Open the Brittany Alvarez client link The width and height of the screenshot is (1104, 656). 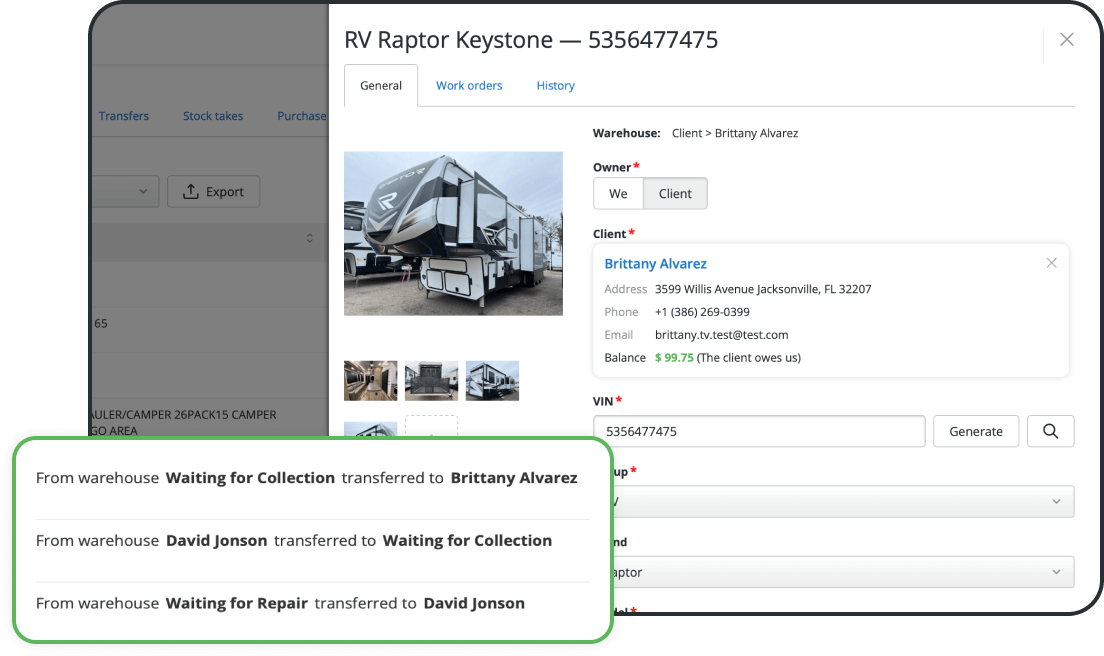point(655,263)
